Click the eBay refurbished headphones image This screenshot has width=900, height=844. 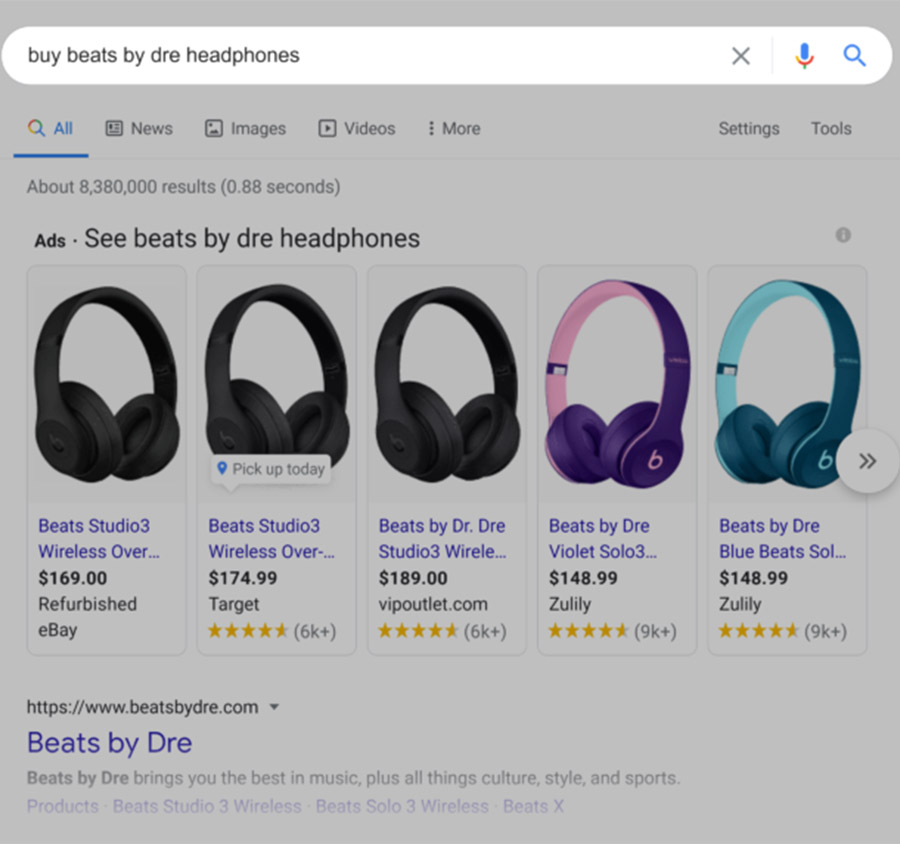coord(107,384)
